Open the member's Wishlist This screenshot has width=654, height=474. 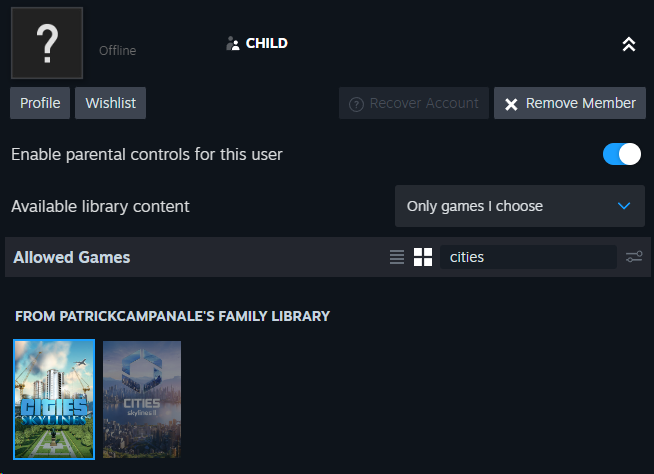click(111, 103)
